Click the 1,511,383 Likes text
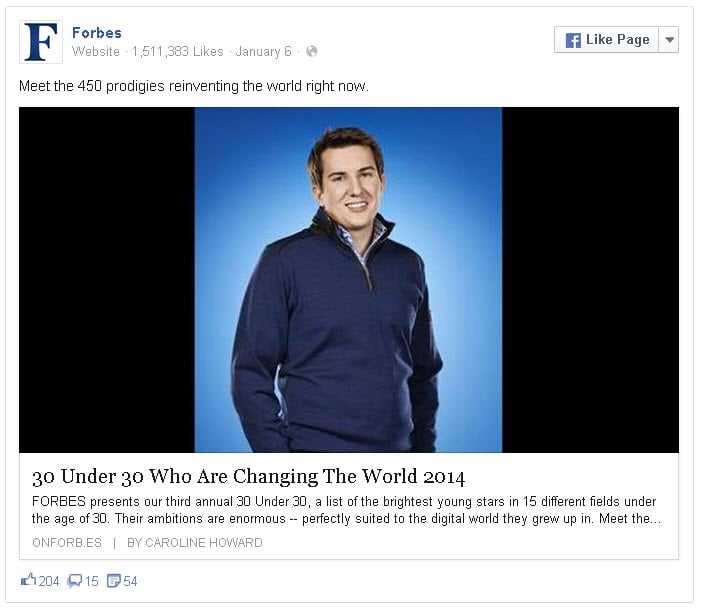This screenshot has height=615, width=701. 177,51
